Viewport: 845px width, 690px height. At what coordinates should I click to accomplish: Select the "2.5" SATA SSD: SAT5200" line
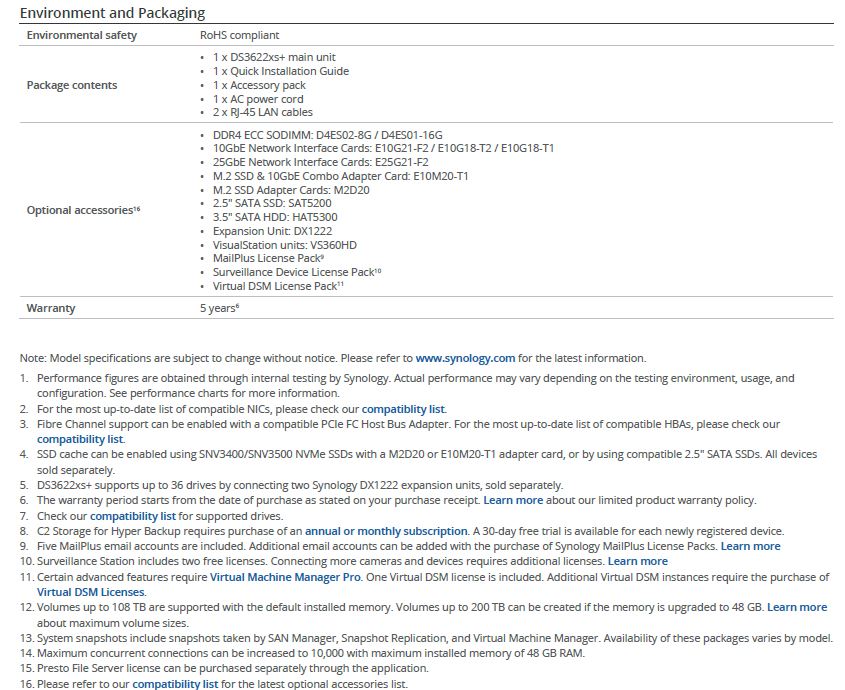(x=272, y=203)
